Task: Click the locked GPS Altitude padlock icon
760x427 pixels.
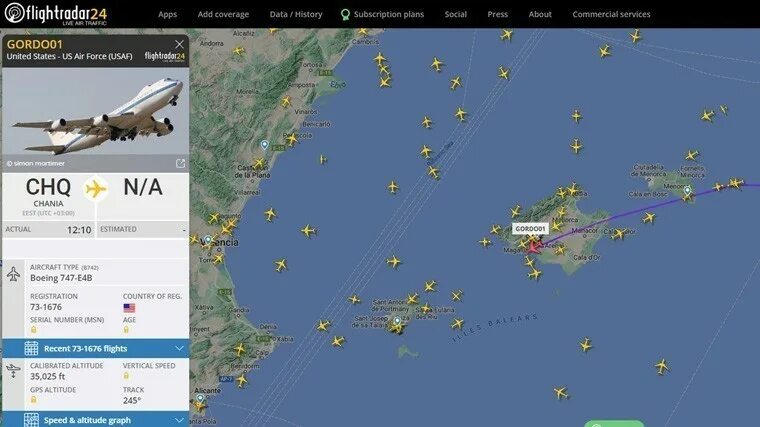Action: pos(33,400)
